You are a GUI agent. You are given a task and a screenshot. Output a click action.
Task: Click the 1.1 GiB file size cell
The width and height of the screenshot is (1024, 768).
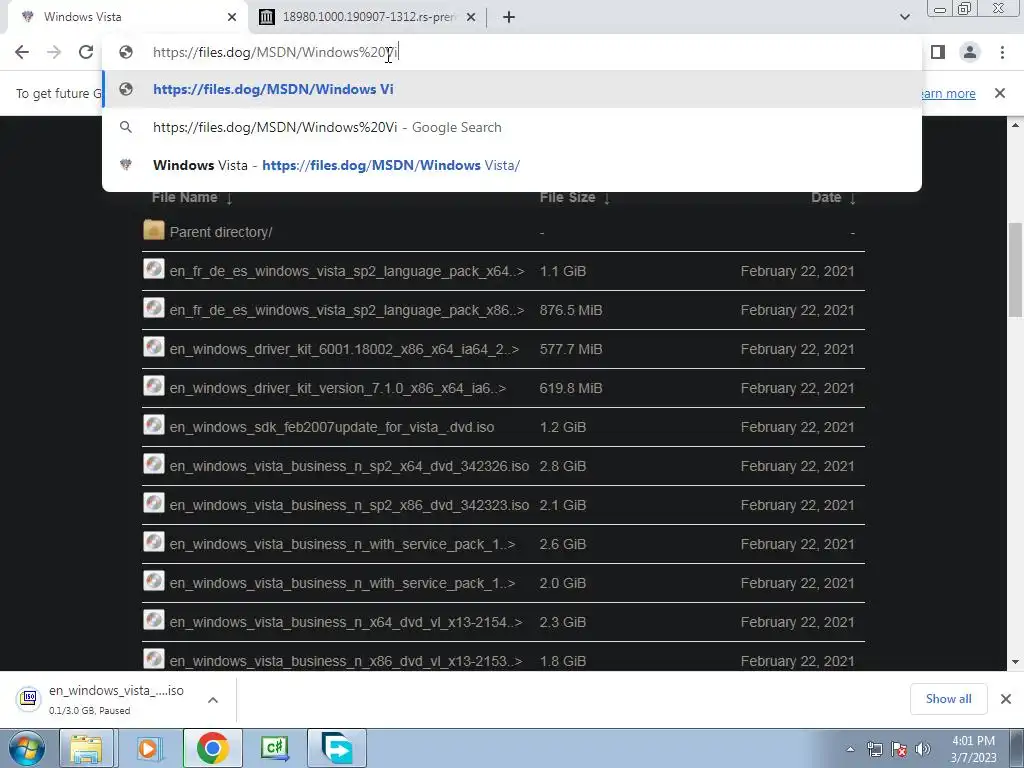562,271
